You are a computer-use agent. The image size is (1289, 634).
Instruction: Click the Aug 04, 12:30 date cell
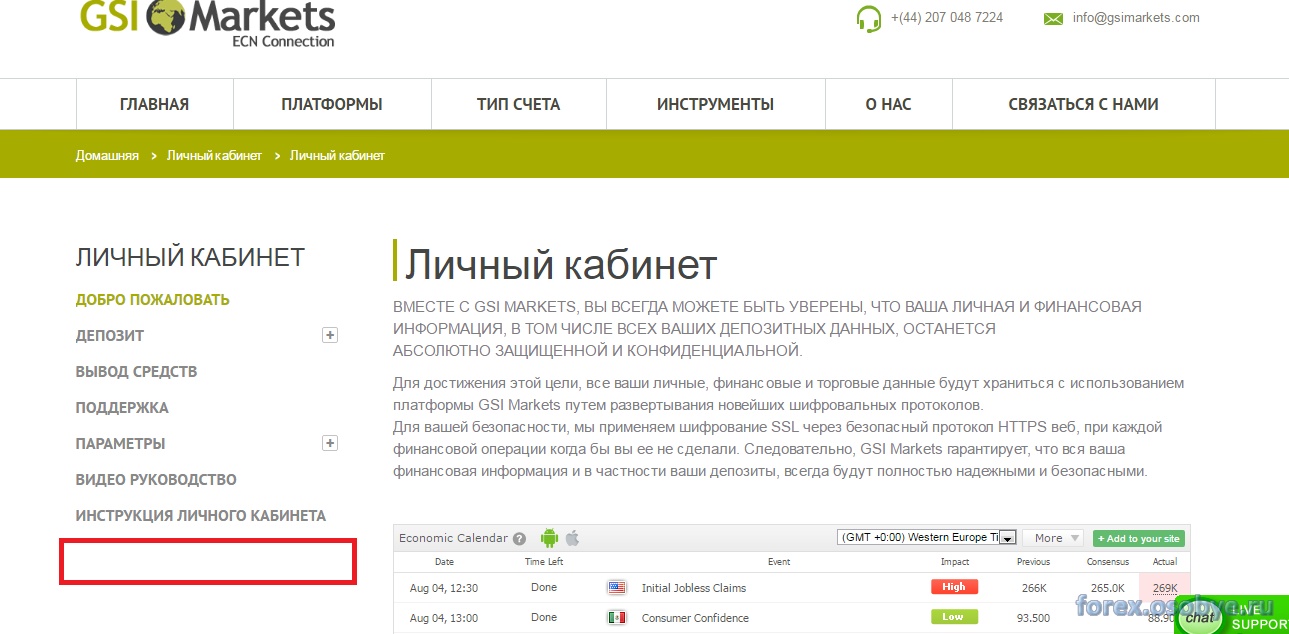coord(444,588)
